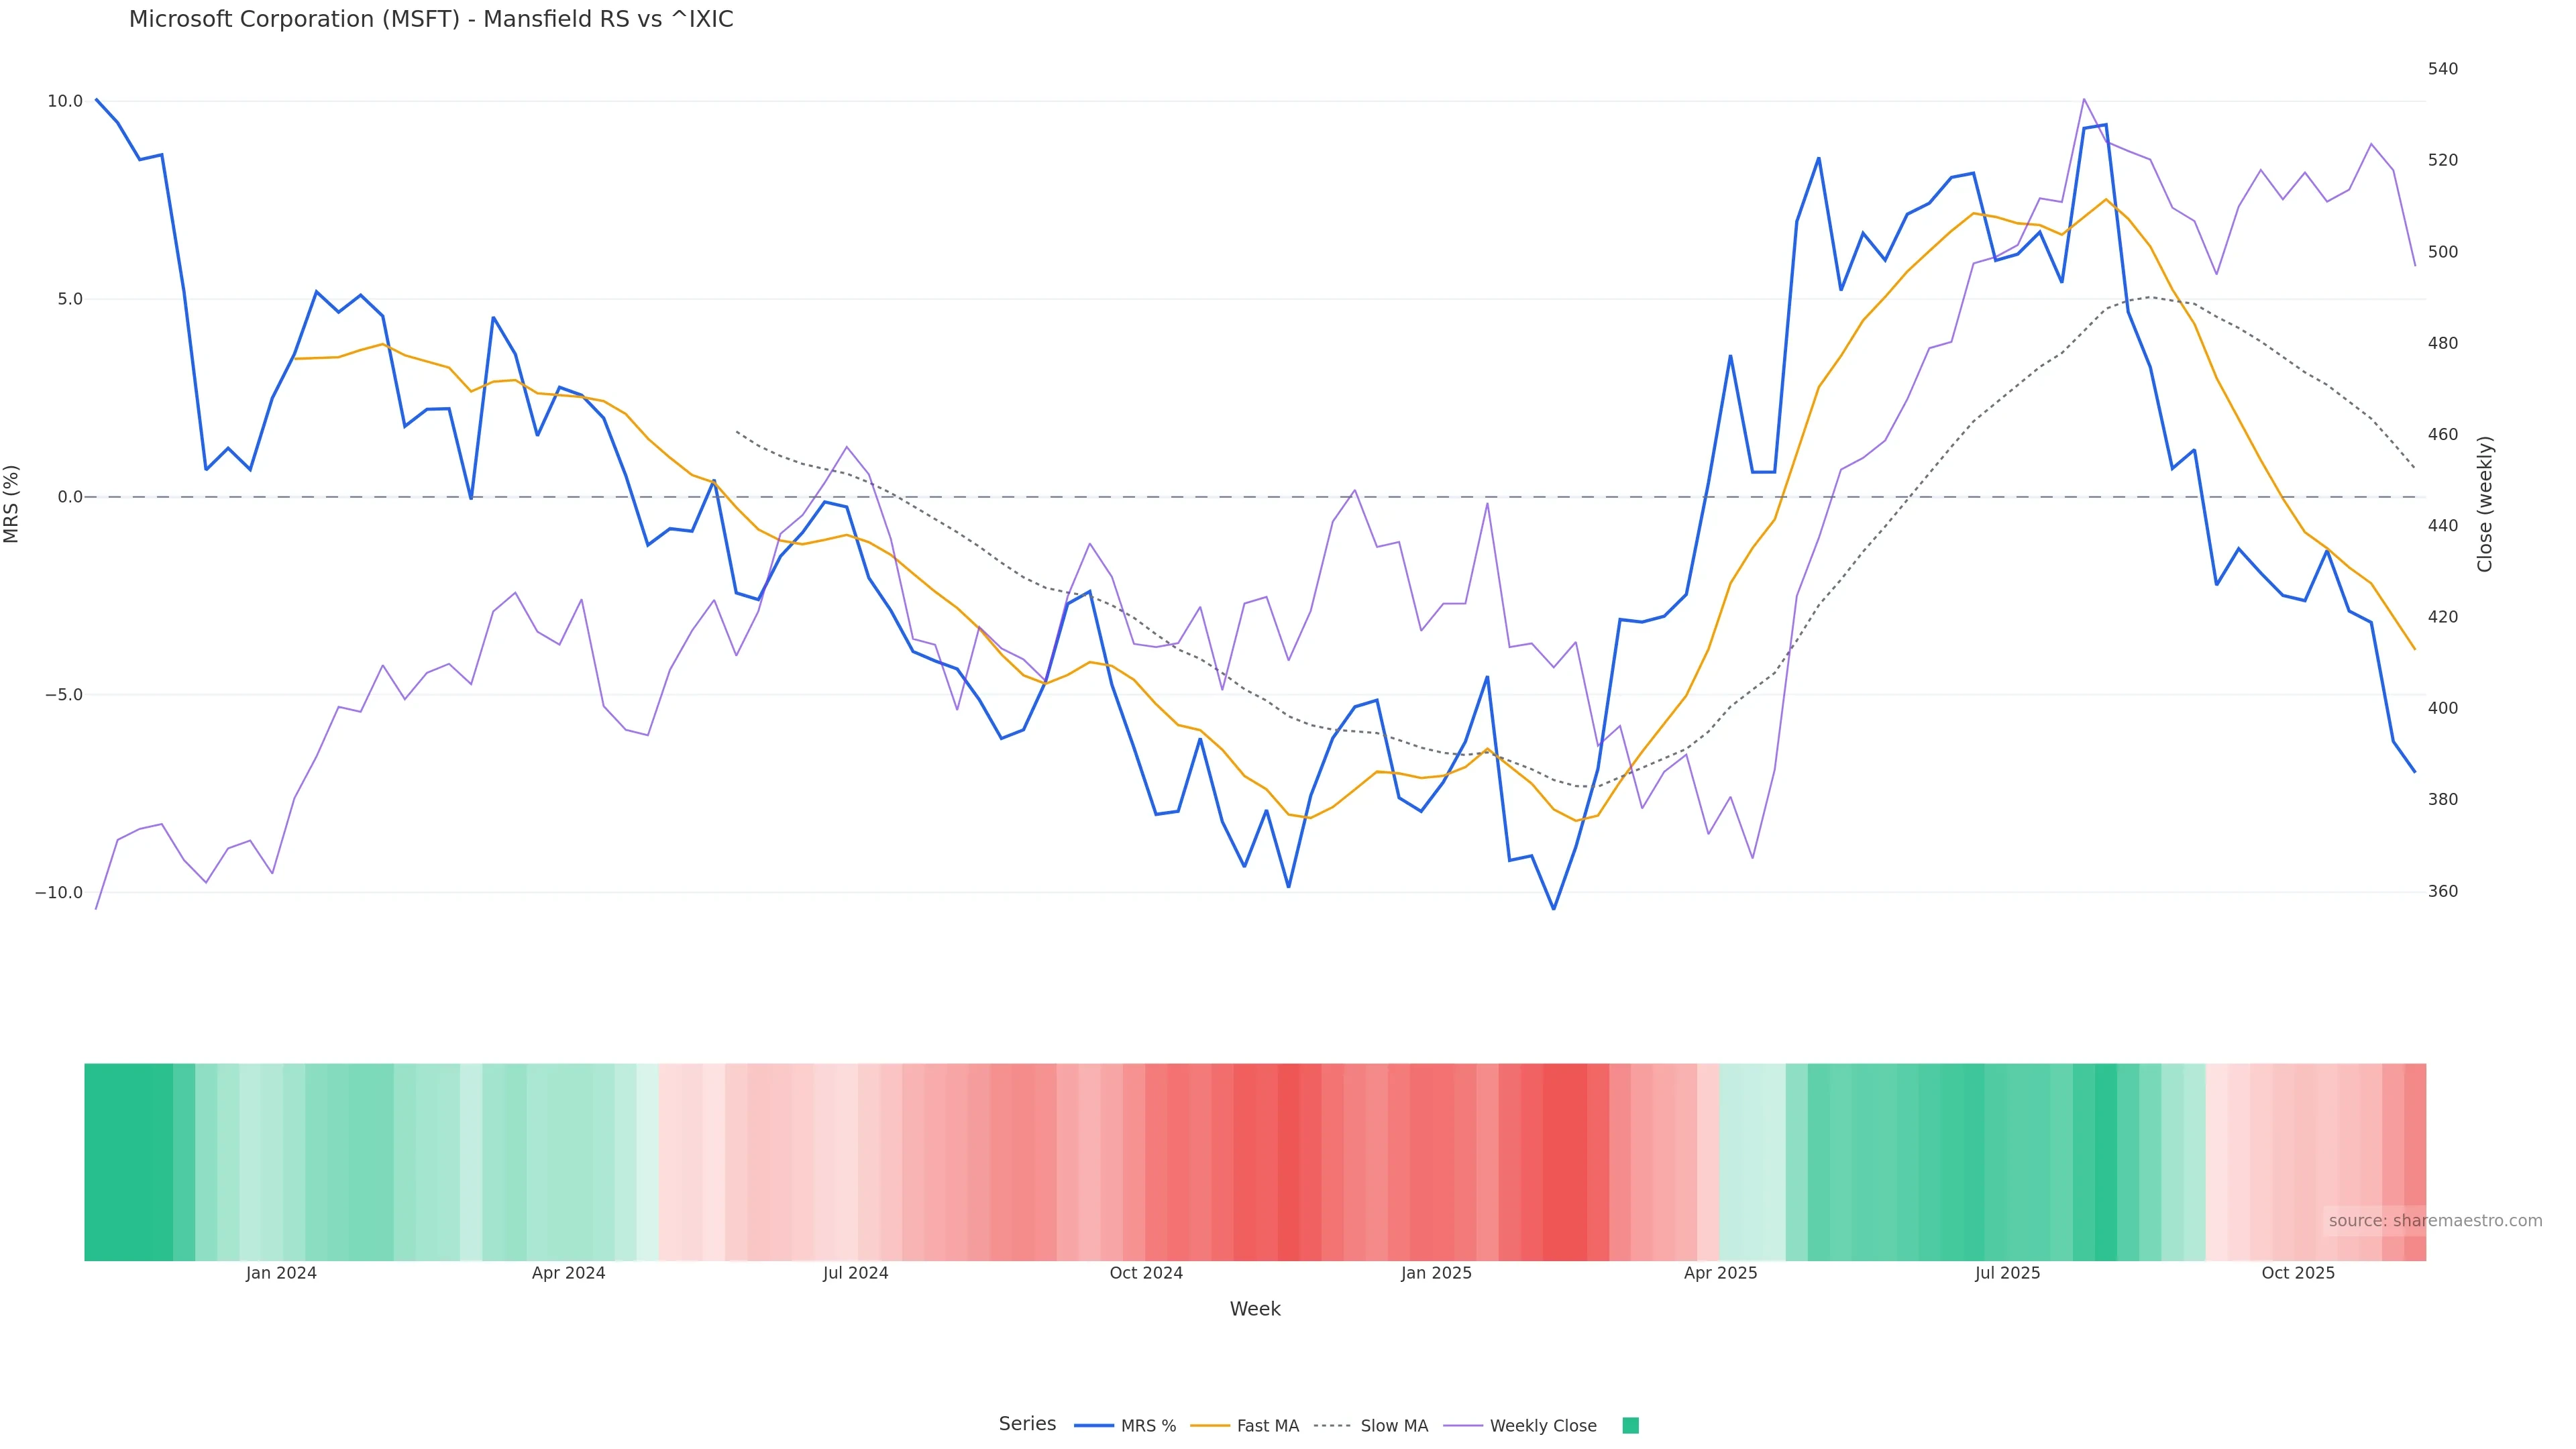
Task: Hide the Fast MA legend entry
Action: [x=1267, y=1426]
